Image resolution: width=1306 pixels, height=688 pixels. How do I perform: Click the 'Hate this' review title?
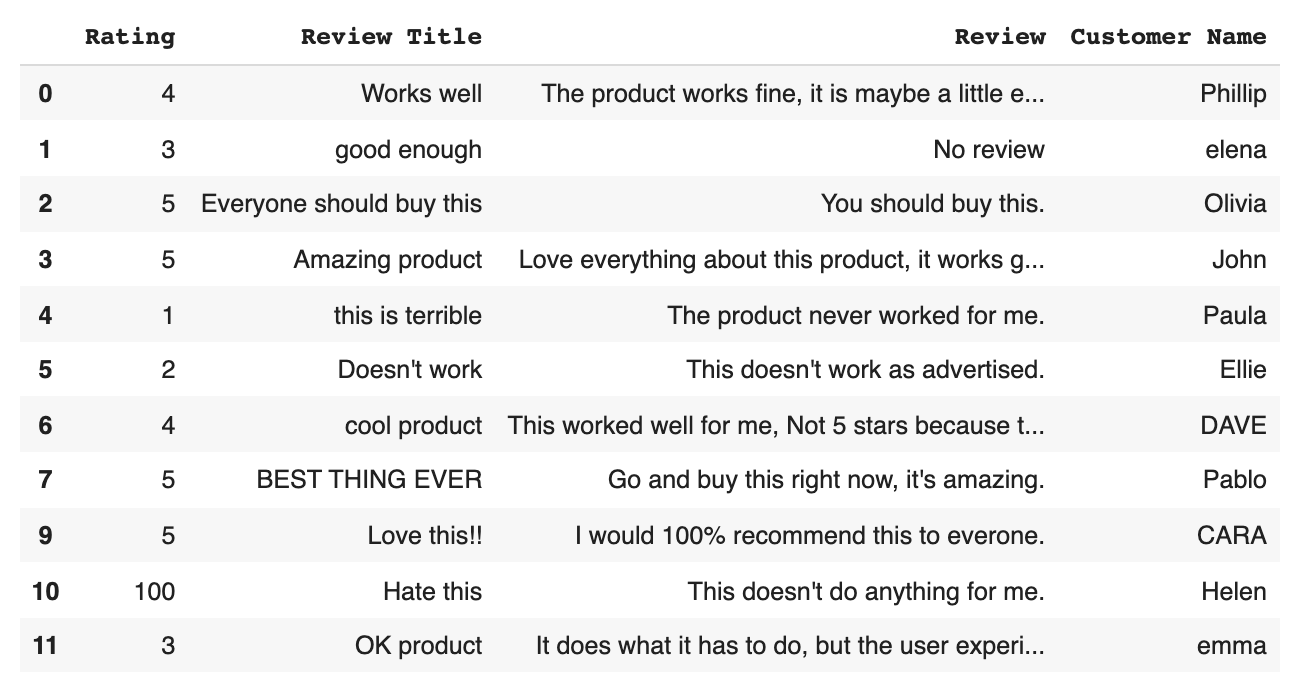[432, 591]
